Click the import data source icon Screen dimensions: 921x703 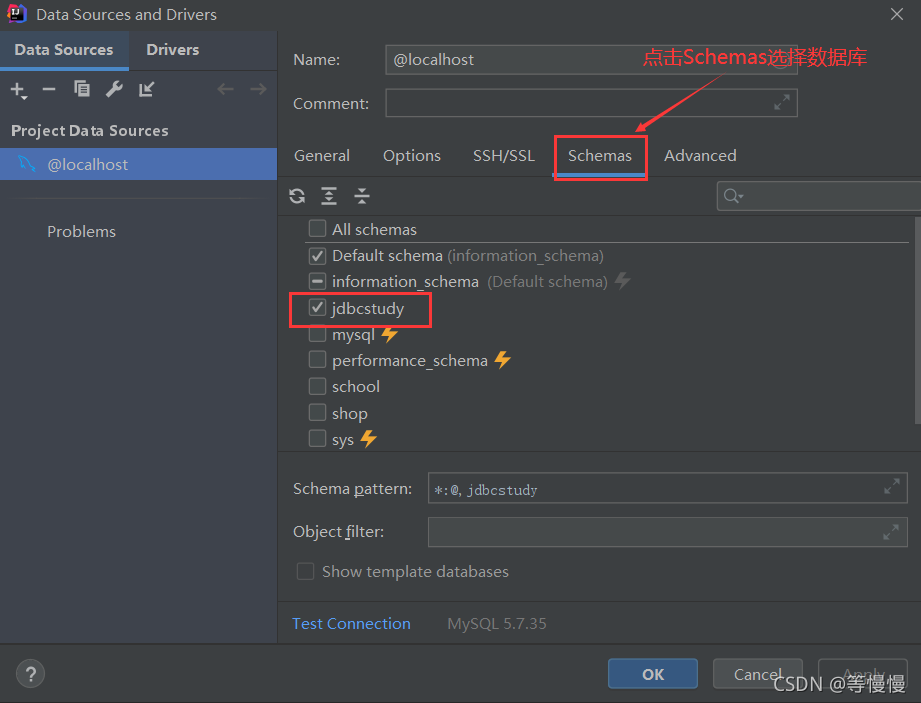point(146,89)
